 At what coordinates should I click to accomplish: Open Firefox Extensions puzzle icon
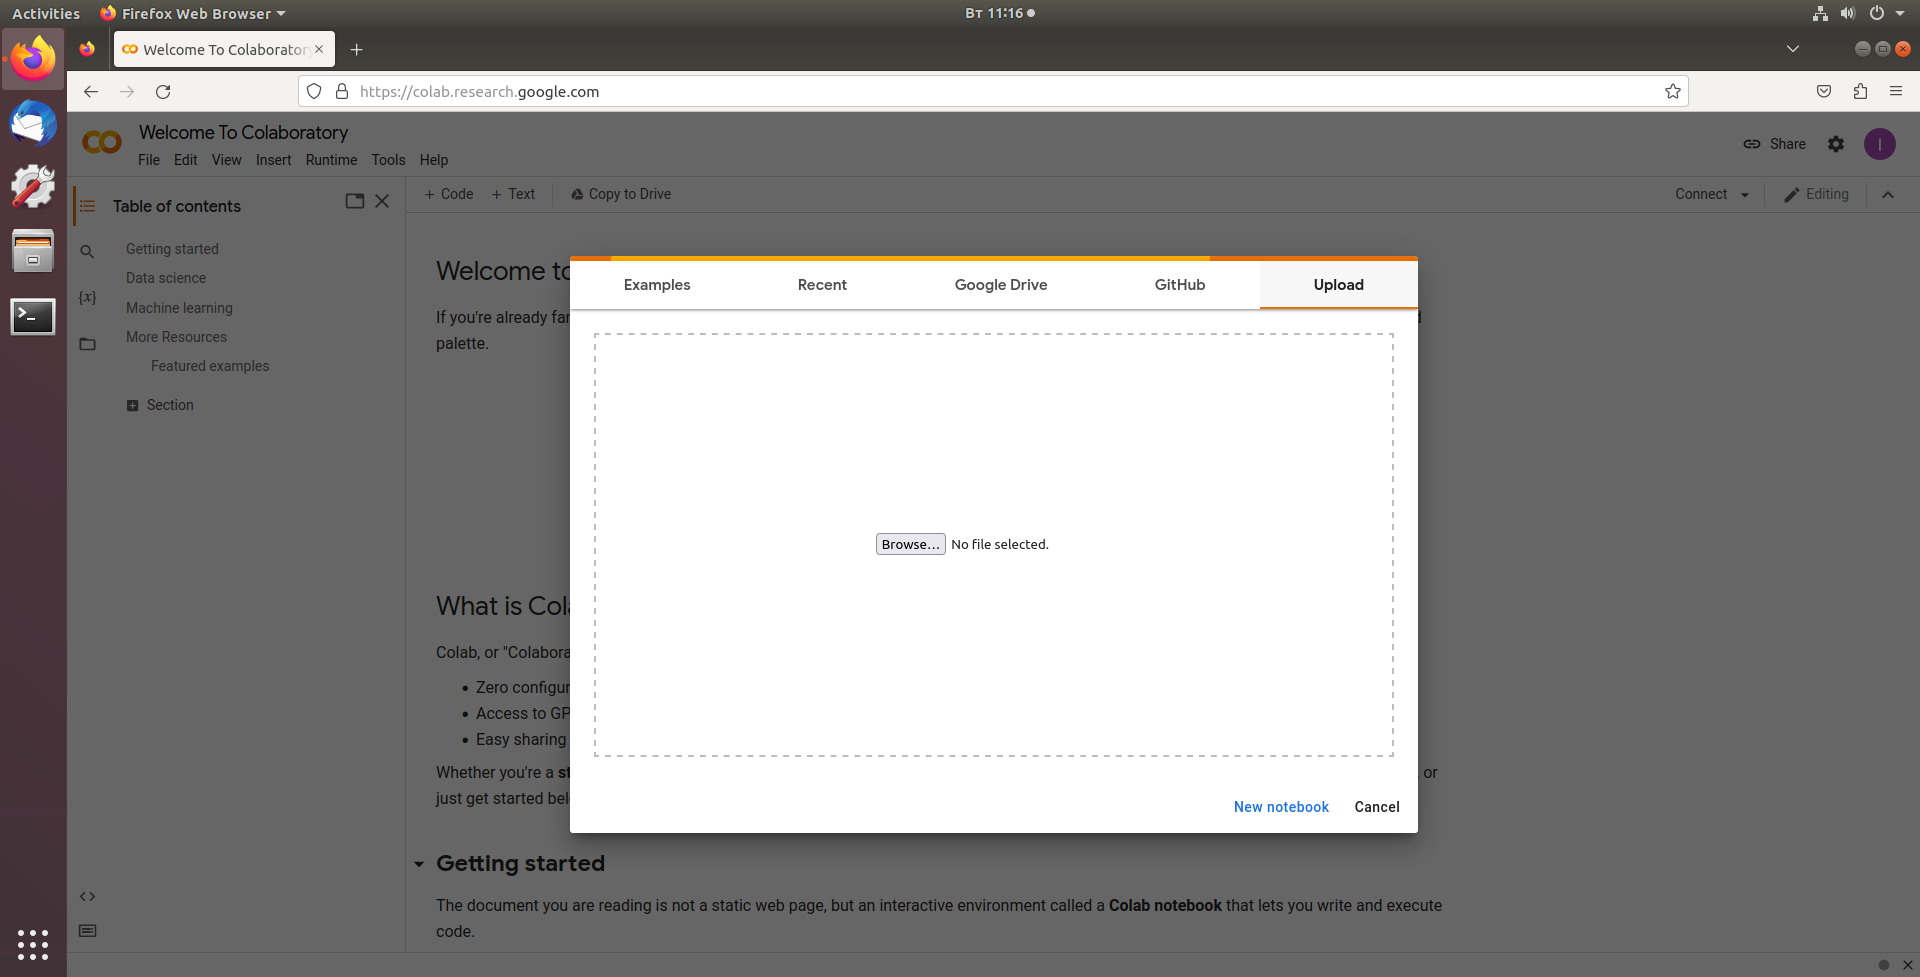(x=1860, y=91)
